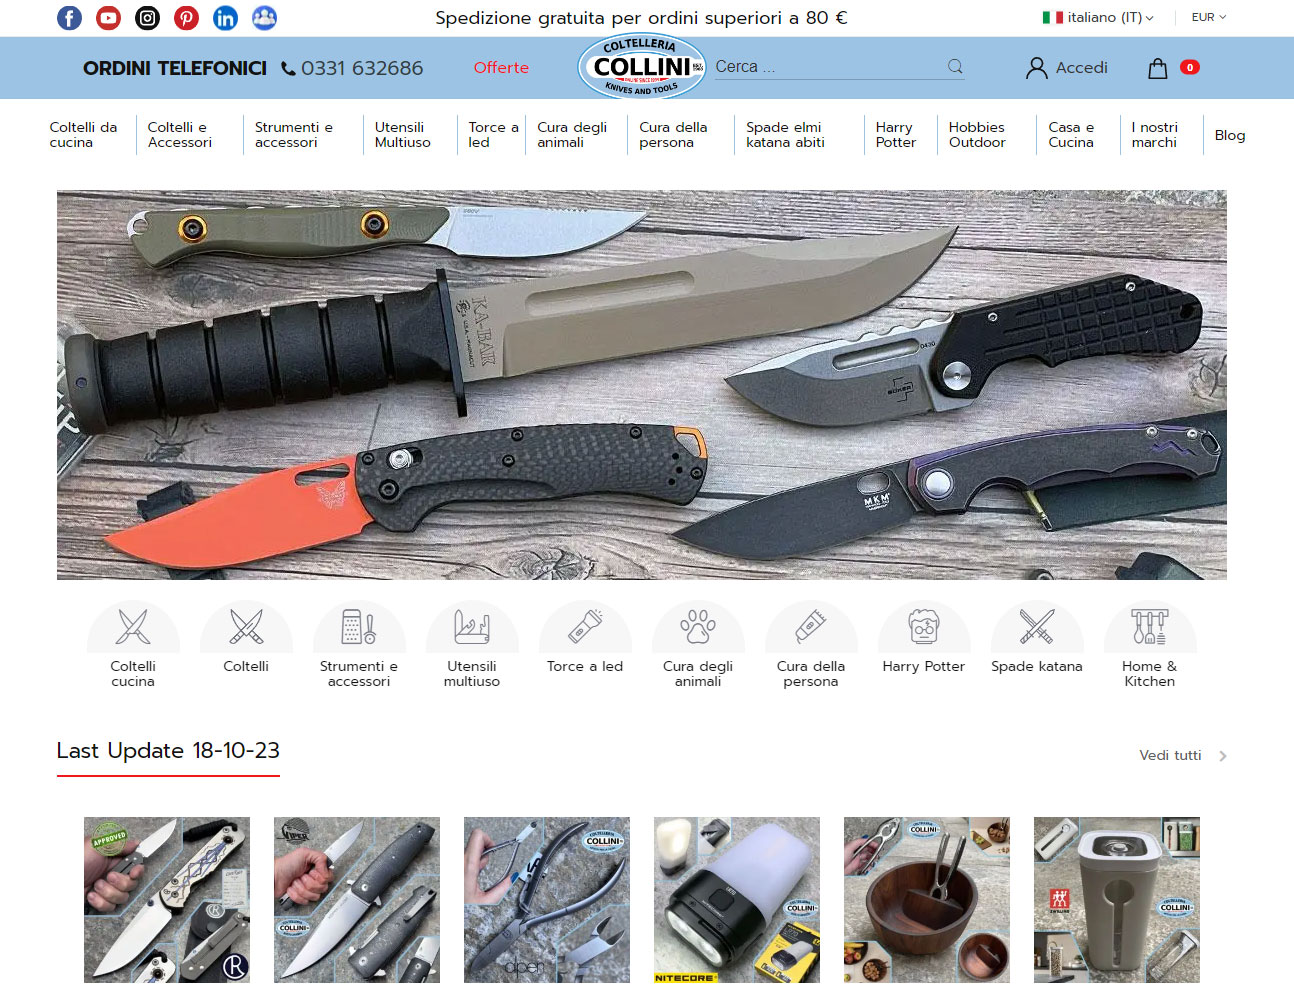The width and height of the screenshot is (1294, 986).
Task: Open the Facebook page via its icon
Action: (69, 17)
